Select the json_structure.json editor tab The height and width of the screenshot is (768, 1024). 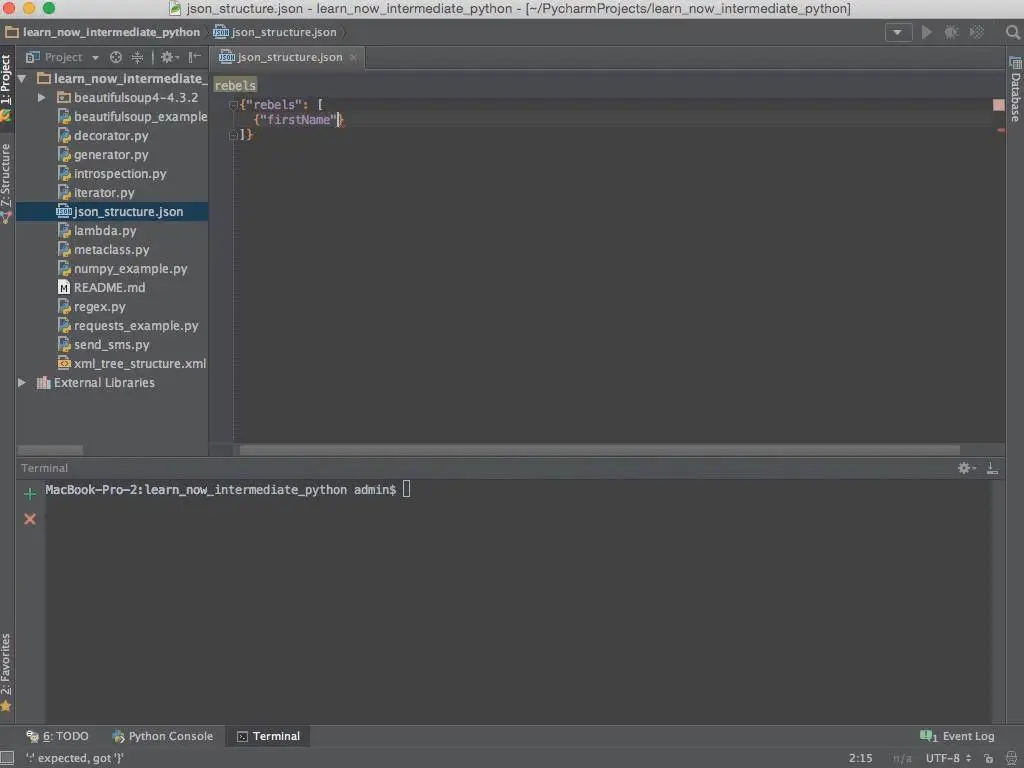click(x=288, y=57)
